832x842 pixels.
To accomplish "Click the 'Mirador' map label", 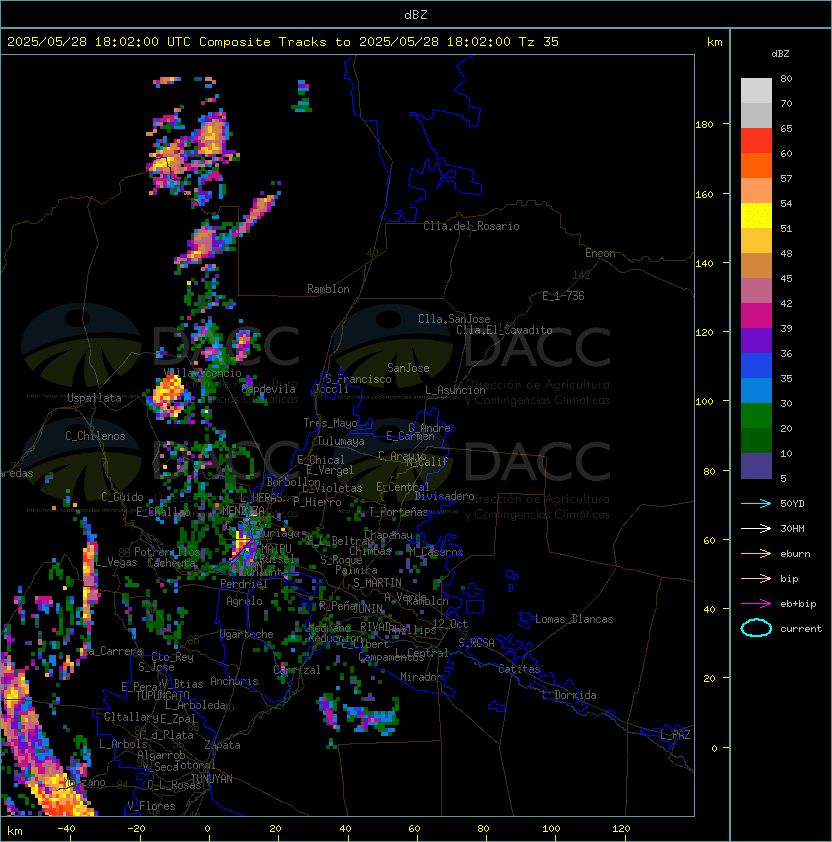I will click(422, 677).
